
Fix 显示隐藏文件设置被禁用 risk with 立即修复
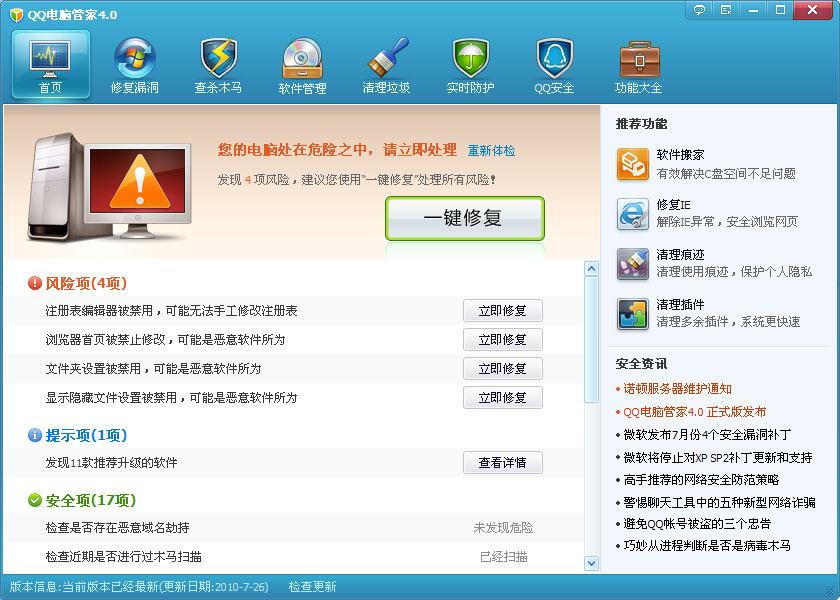coord(502,398)
